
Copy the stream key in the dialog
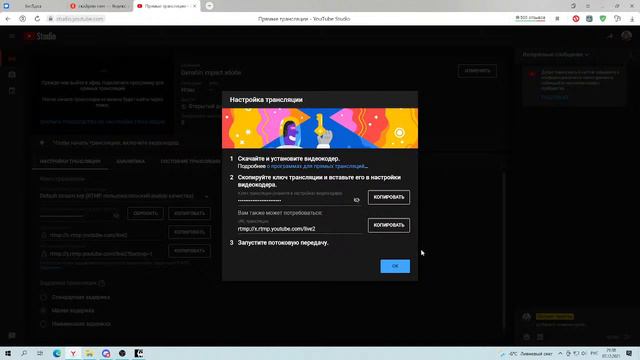click(389, 197)
